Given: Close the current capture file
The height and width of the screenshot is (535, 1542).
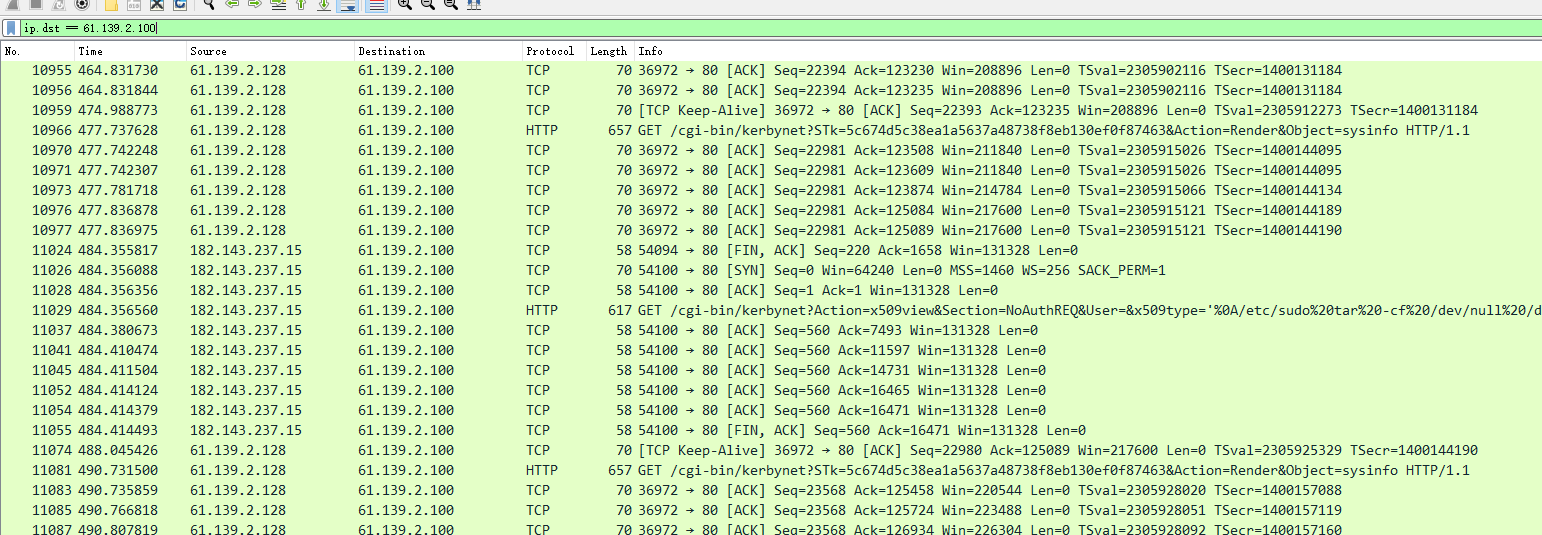Looking at the screenshot, I should coord(156,4).
